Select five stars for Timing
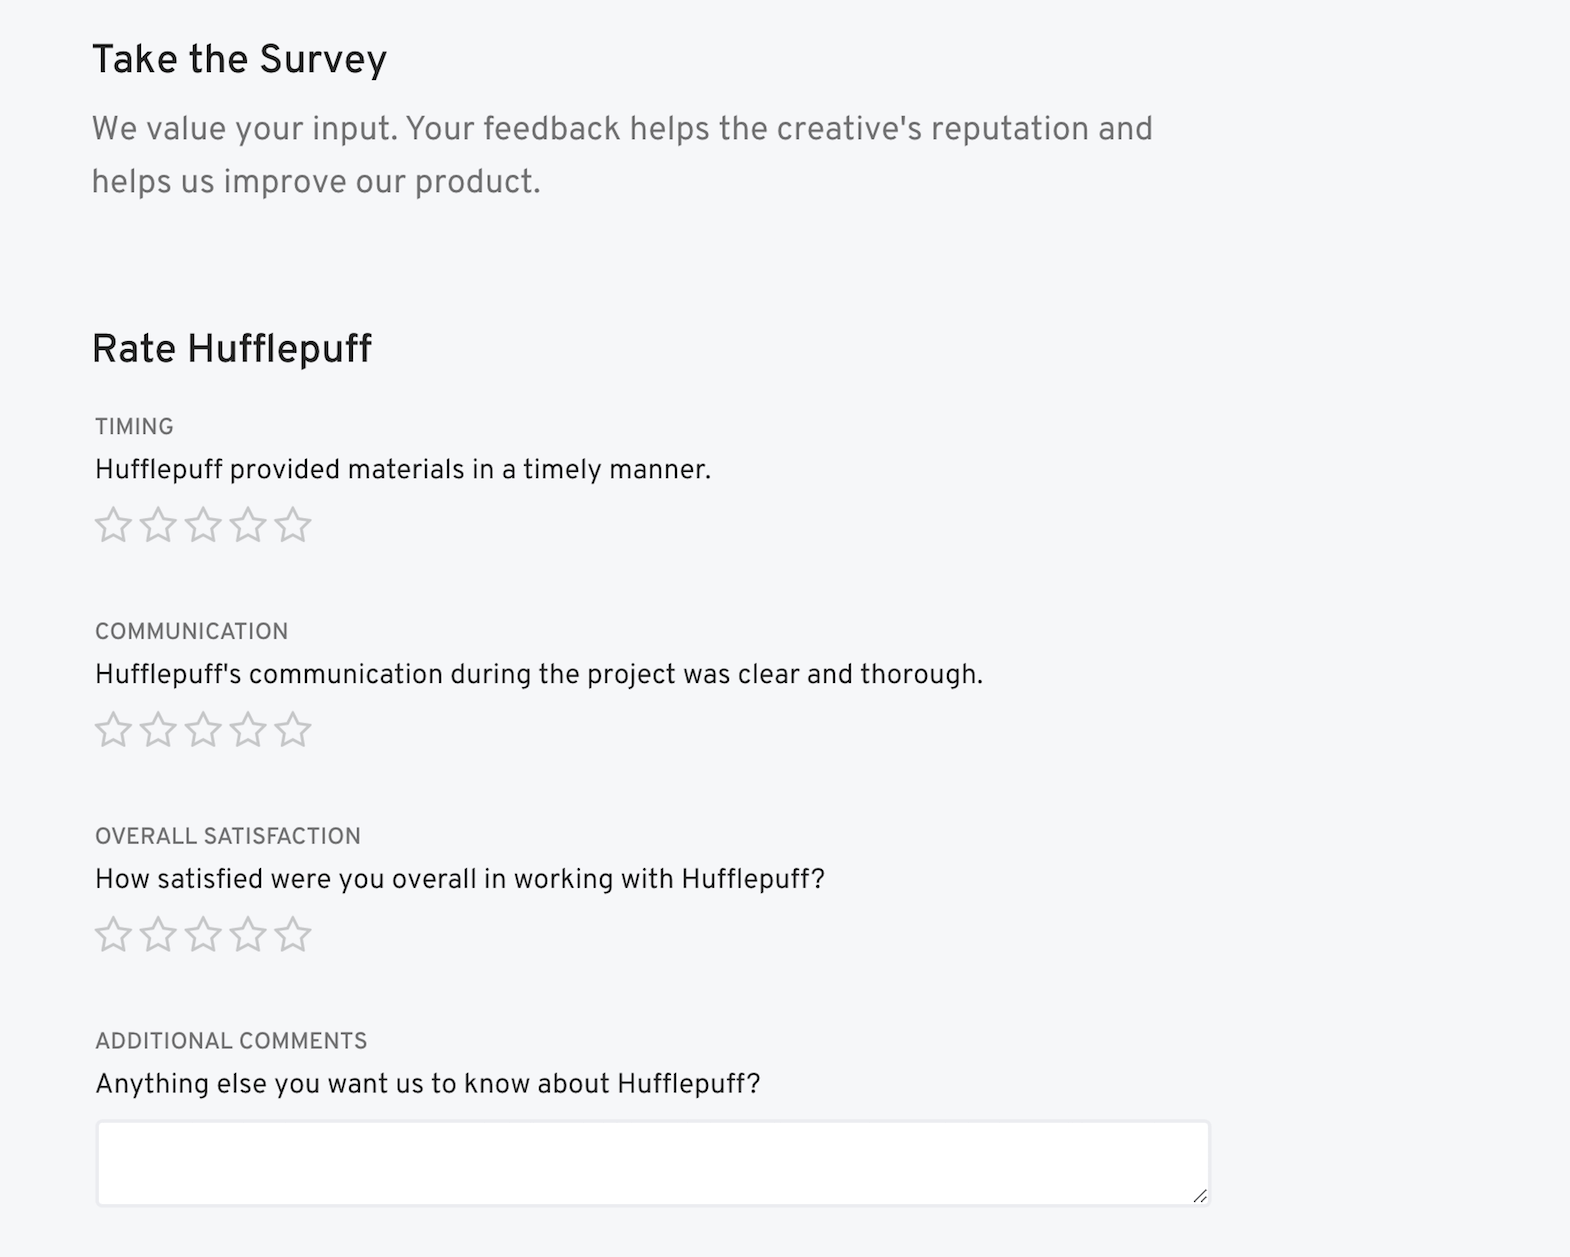 tap(292, 523)
